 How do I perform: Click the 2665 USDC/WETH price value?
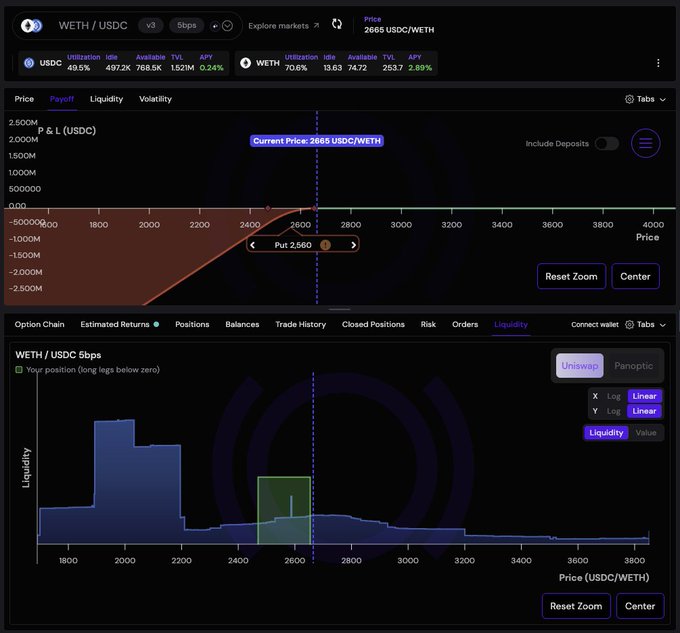(399, 30)
